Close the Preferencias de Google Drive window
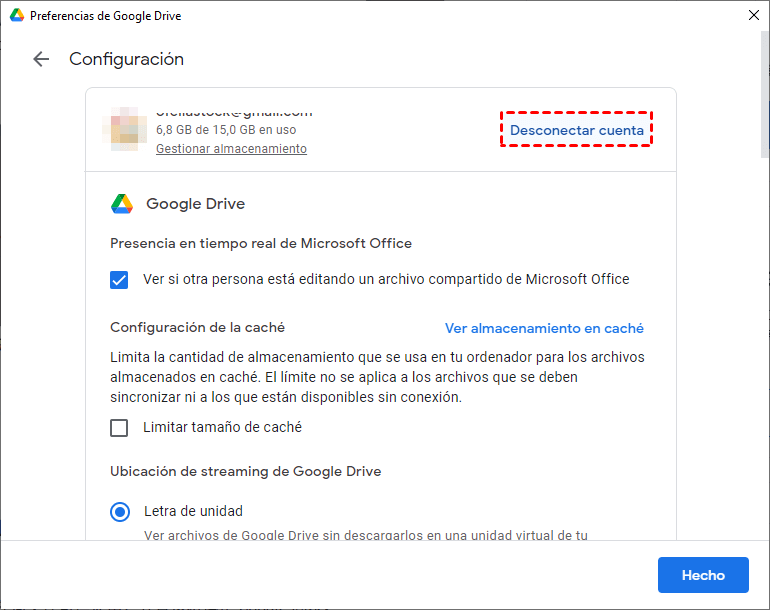 (x=754, y=15)
